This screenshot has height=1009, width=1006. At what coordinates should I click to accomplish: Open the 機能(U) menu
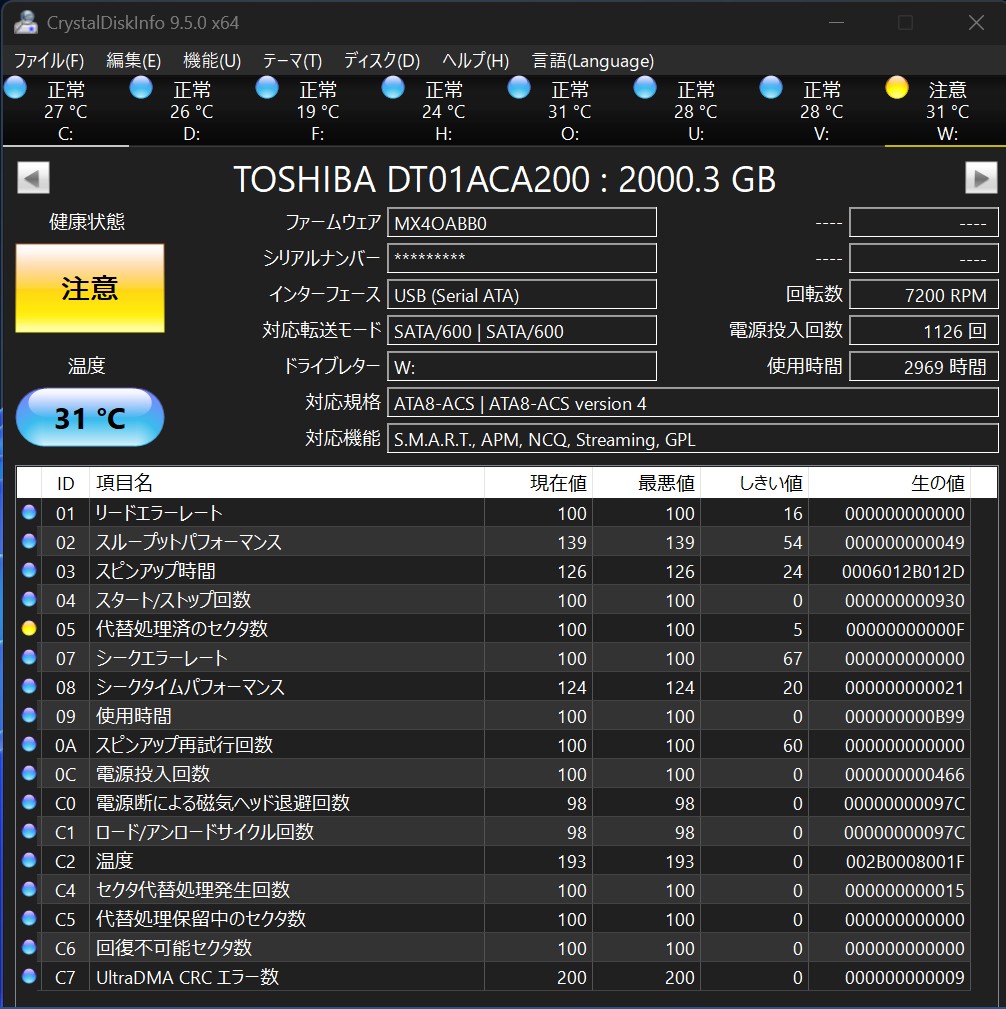coord(212,61)
